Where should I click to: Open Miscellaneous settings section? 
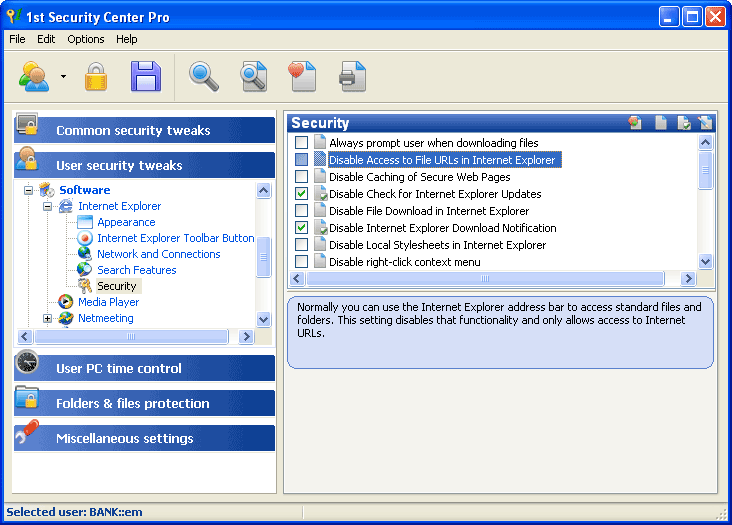[x=144, y=438]
